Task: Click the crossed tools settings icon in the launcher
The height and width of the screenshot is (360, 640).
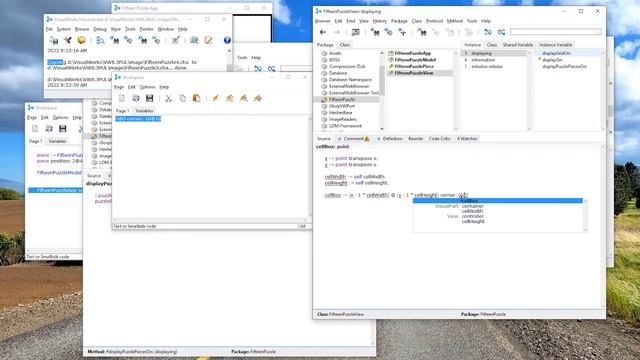Action: pyautogui.click(x=67, y=40)
